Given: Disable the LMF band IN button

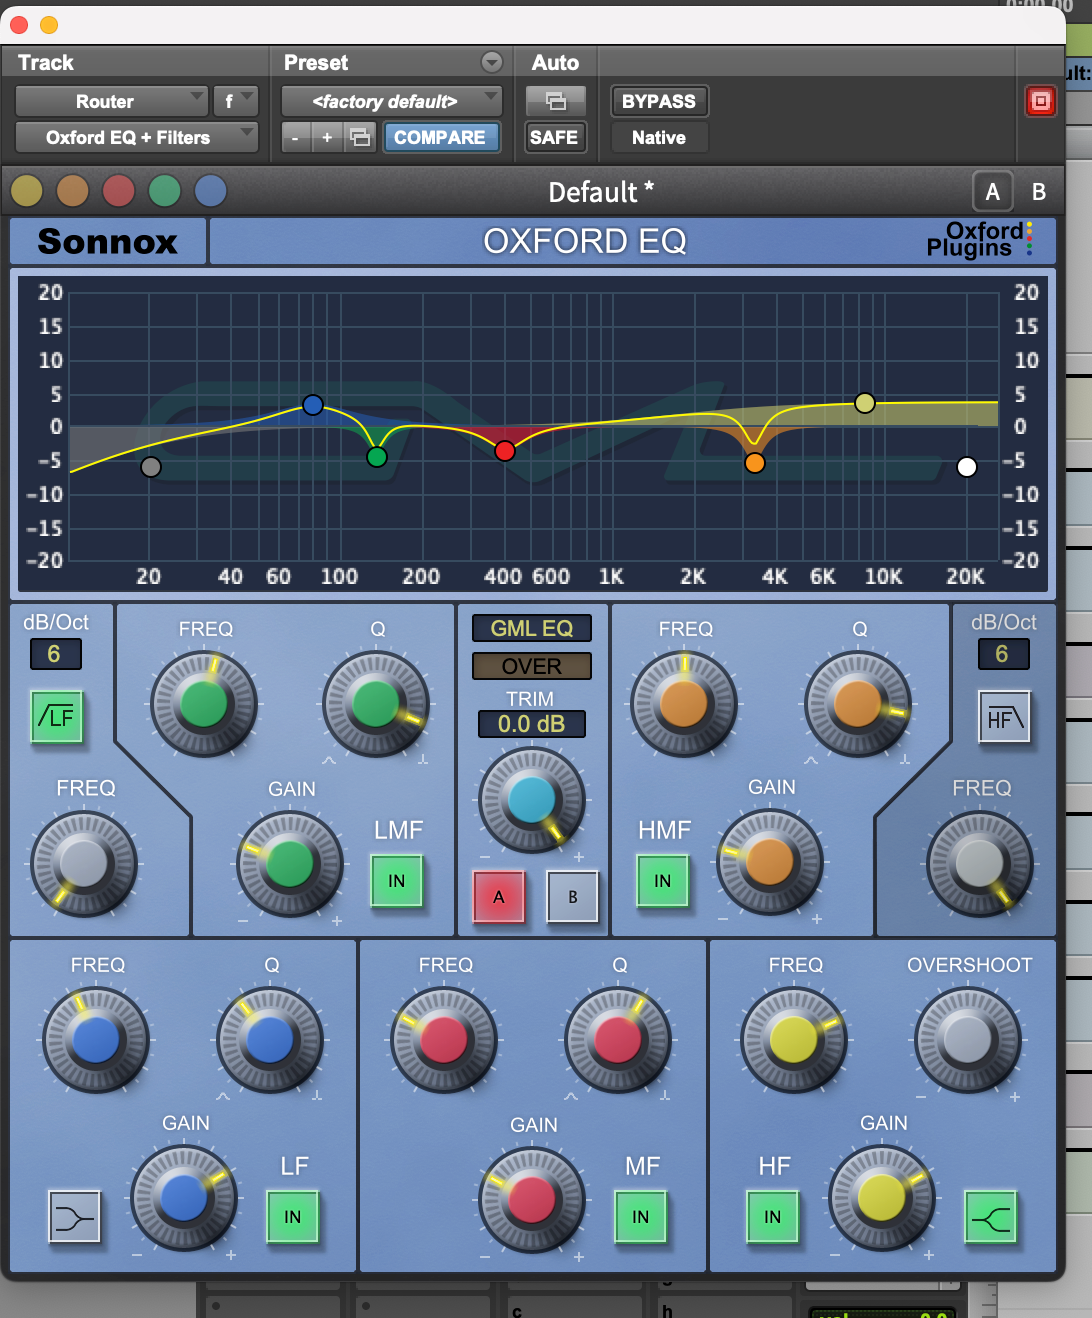Looking at the screenshot, I should (x=397, y=881).
